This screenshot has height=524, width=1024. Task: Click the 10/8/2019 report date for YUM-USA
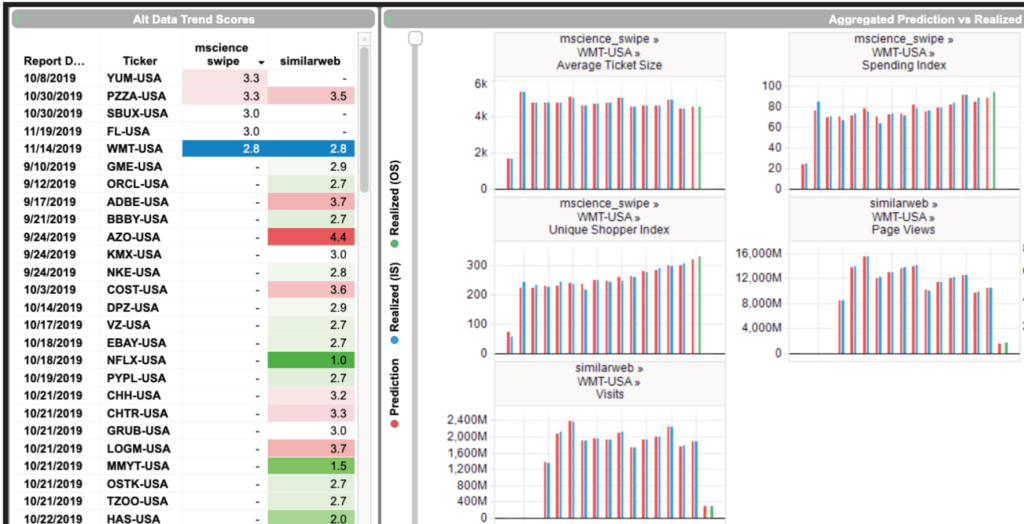pyautogui.click(x=50, y=78)
